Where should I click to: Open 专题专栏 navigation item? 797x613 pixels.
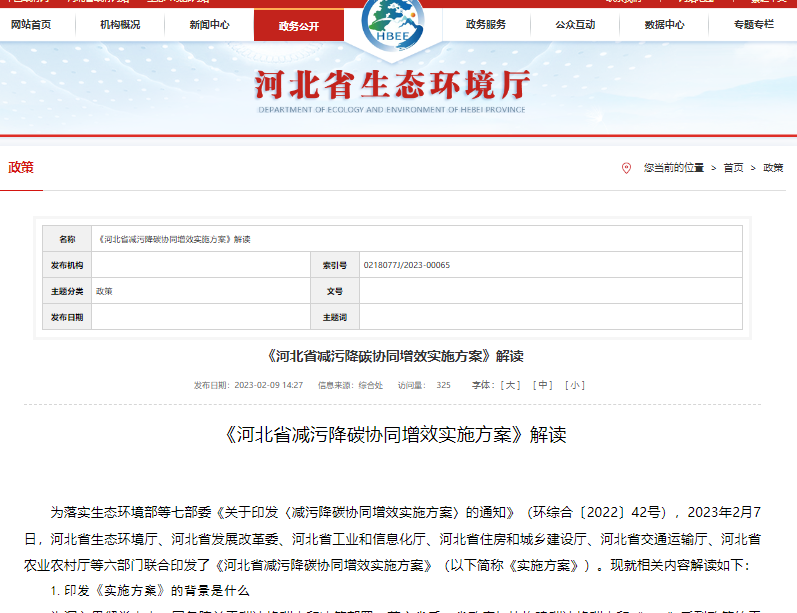(x=754, y=24)
